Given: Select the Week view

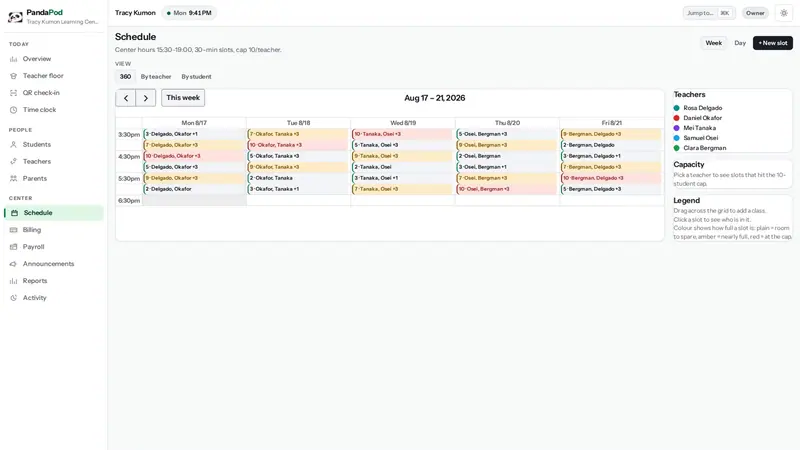Looking at the screenshot, I should tap(713, 43).
